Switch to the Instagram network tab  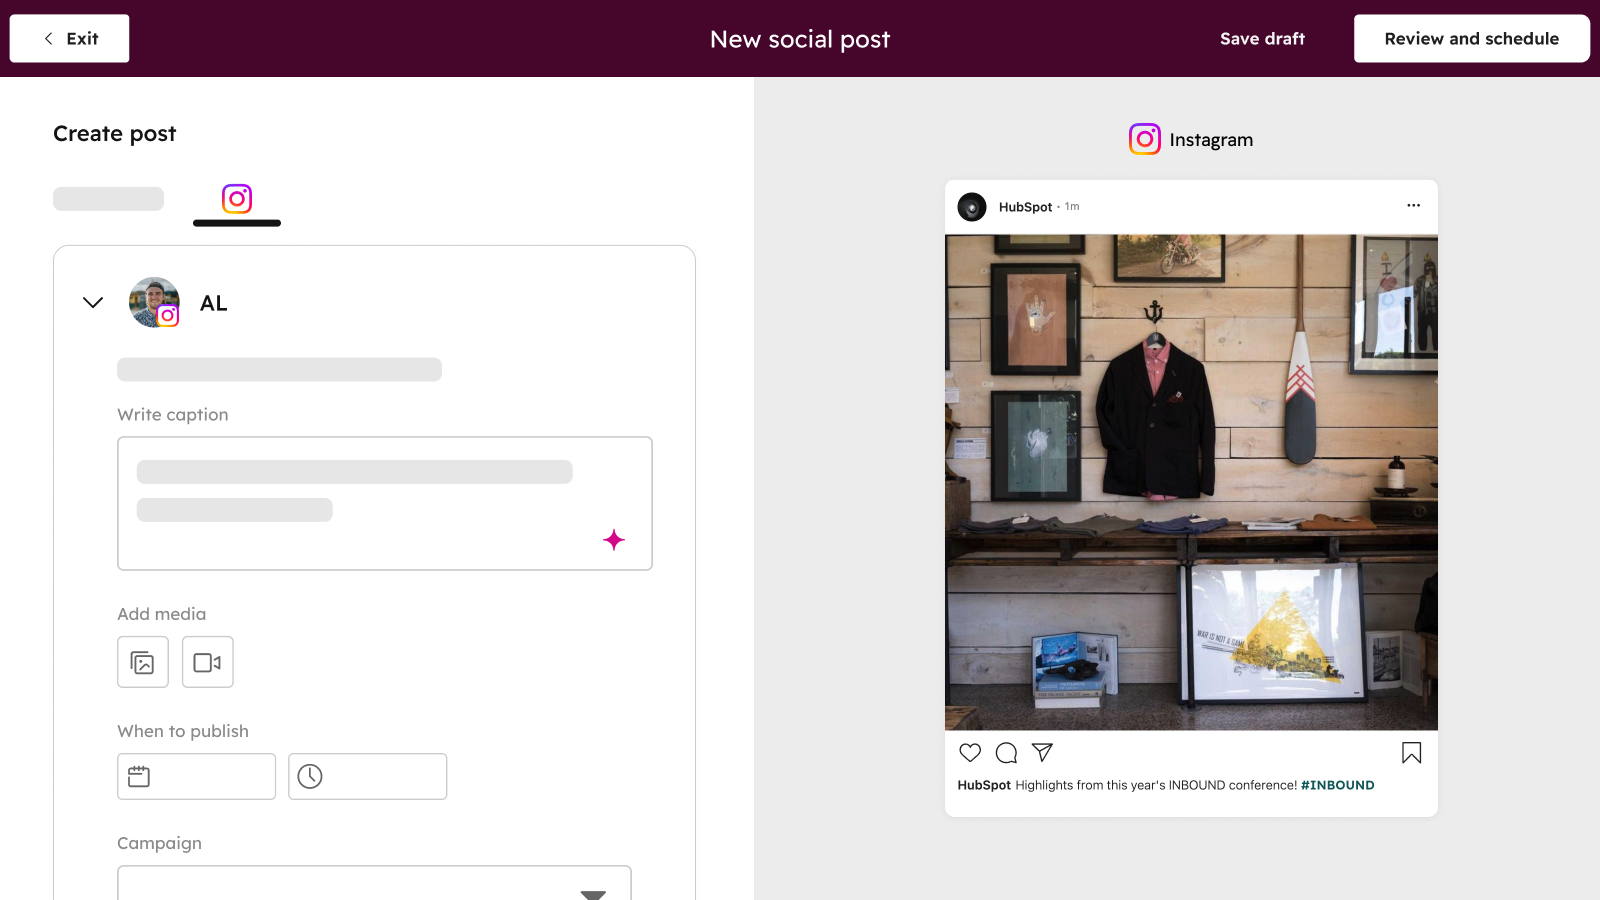tap(236, 198)
